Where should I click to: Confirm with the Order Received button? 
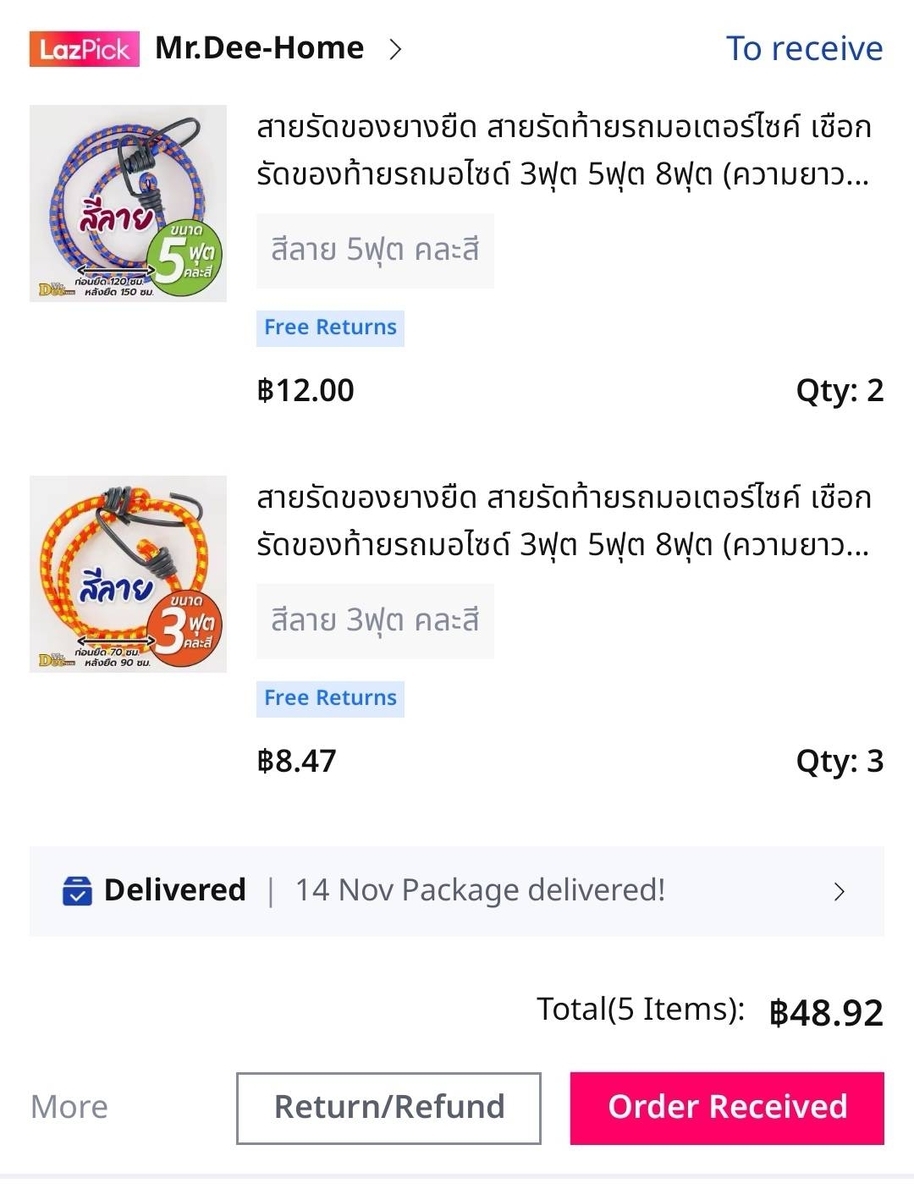(727, 1107)
